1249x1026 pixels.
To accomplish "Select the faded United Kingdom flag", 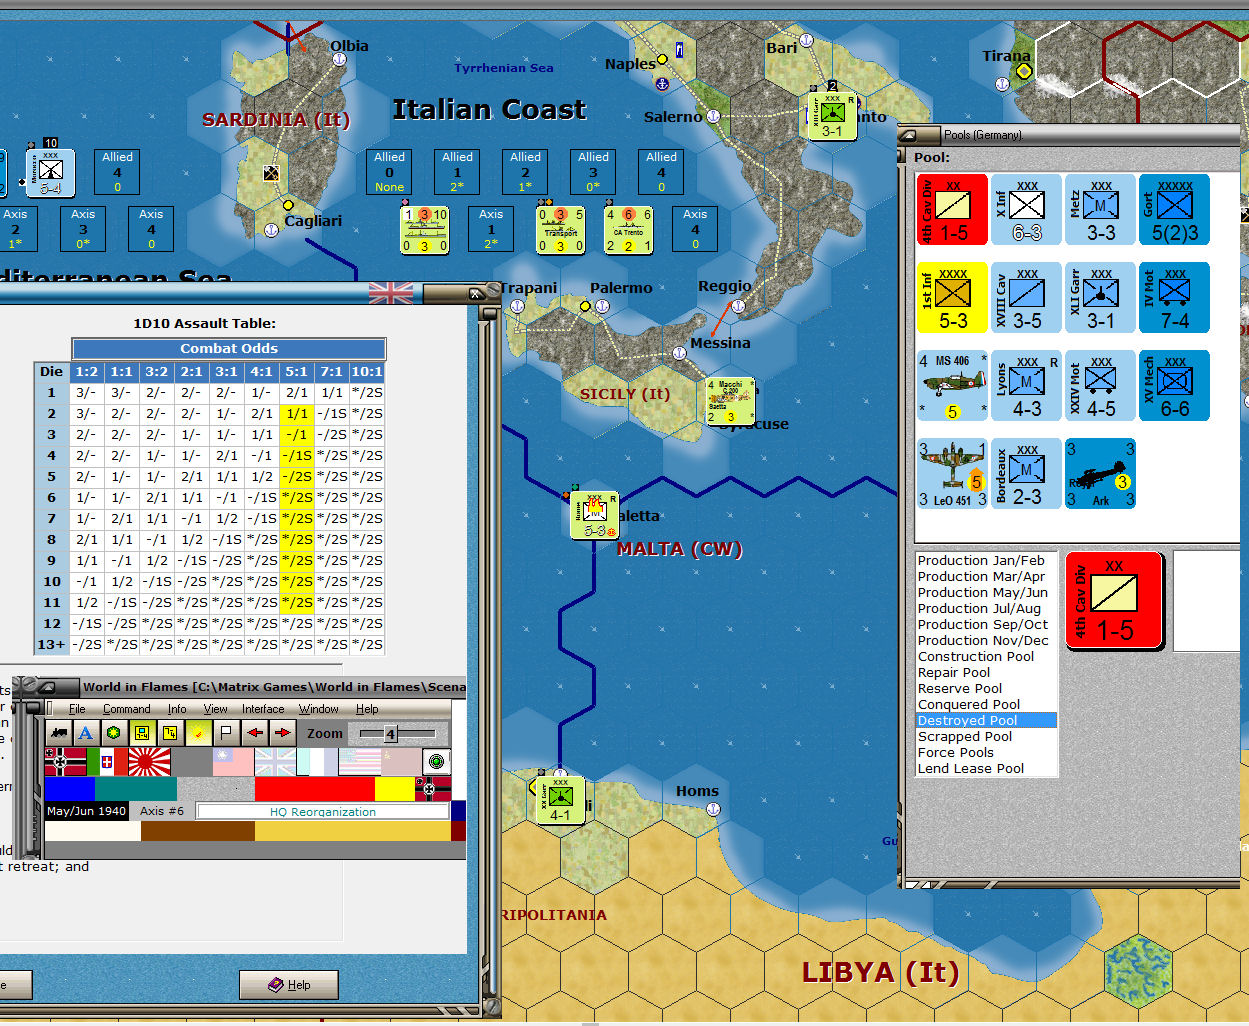I will [x=275, y=762].
